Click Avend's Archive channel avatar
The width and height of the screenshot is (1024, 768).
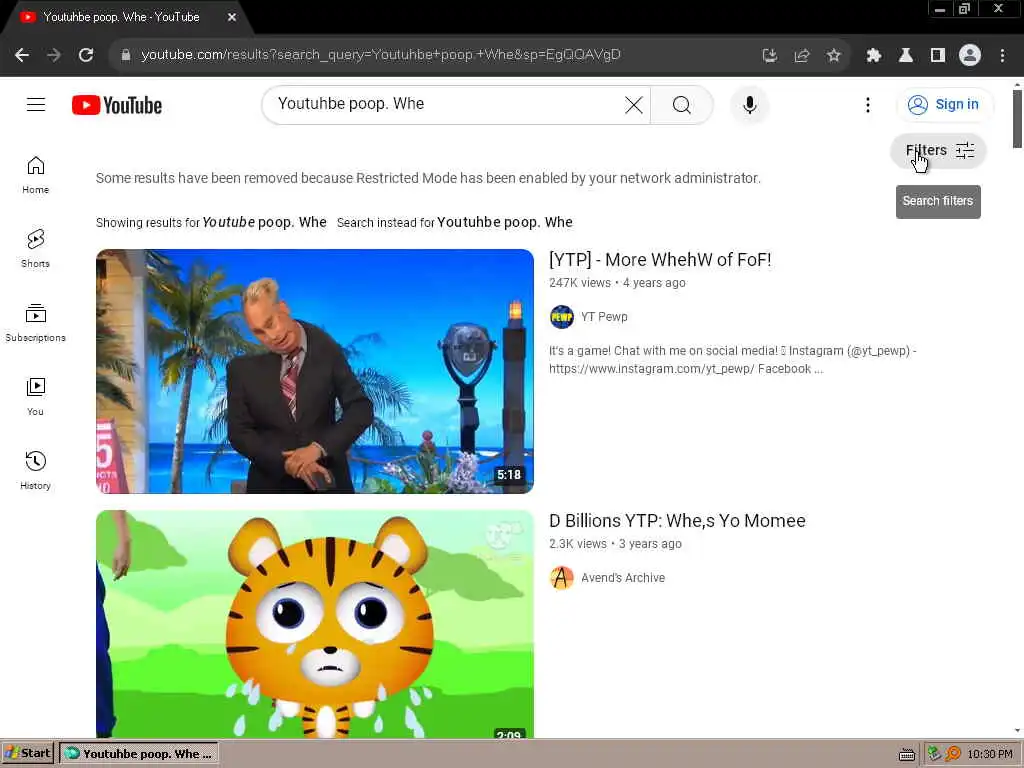click(562, 578)
